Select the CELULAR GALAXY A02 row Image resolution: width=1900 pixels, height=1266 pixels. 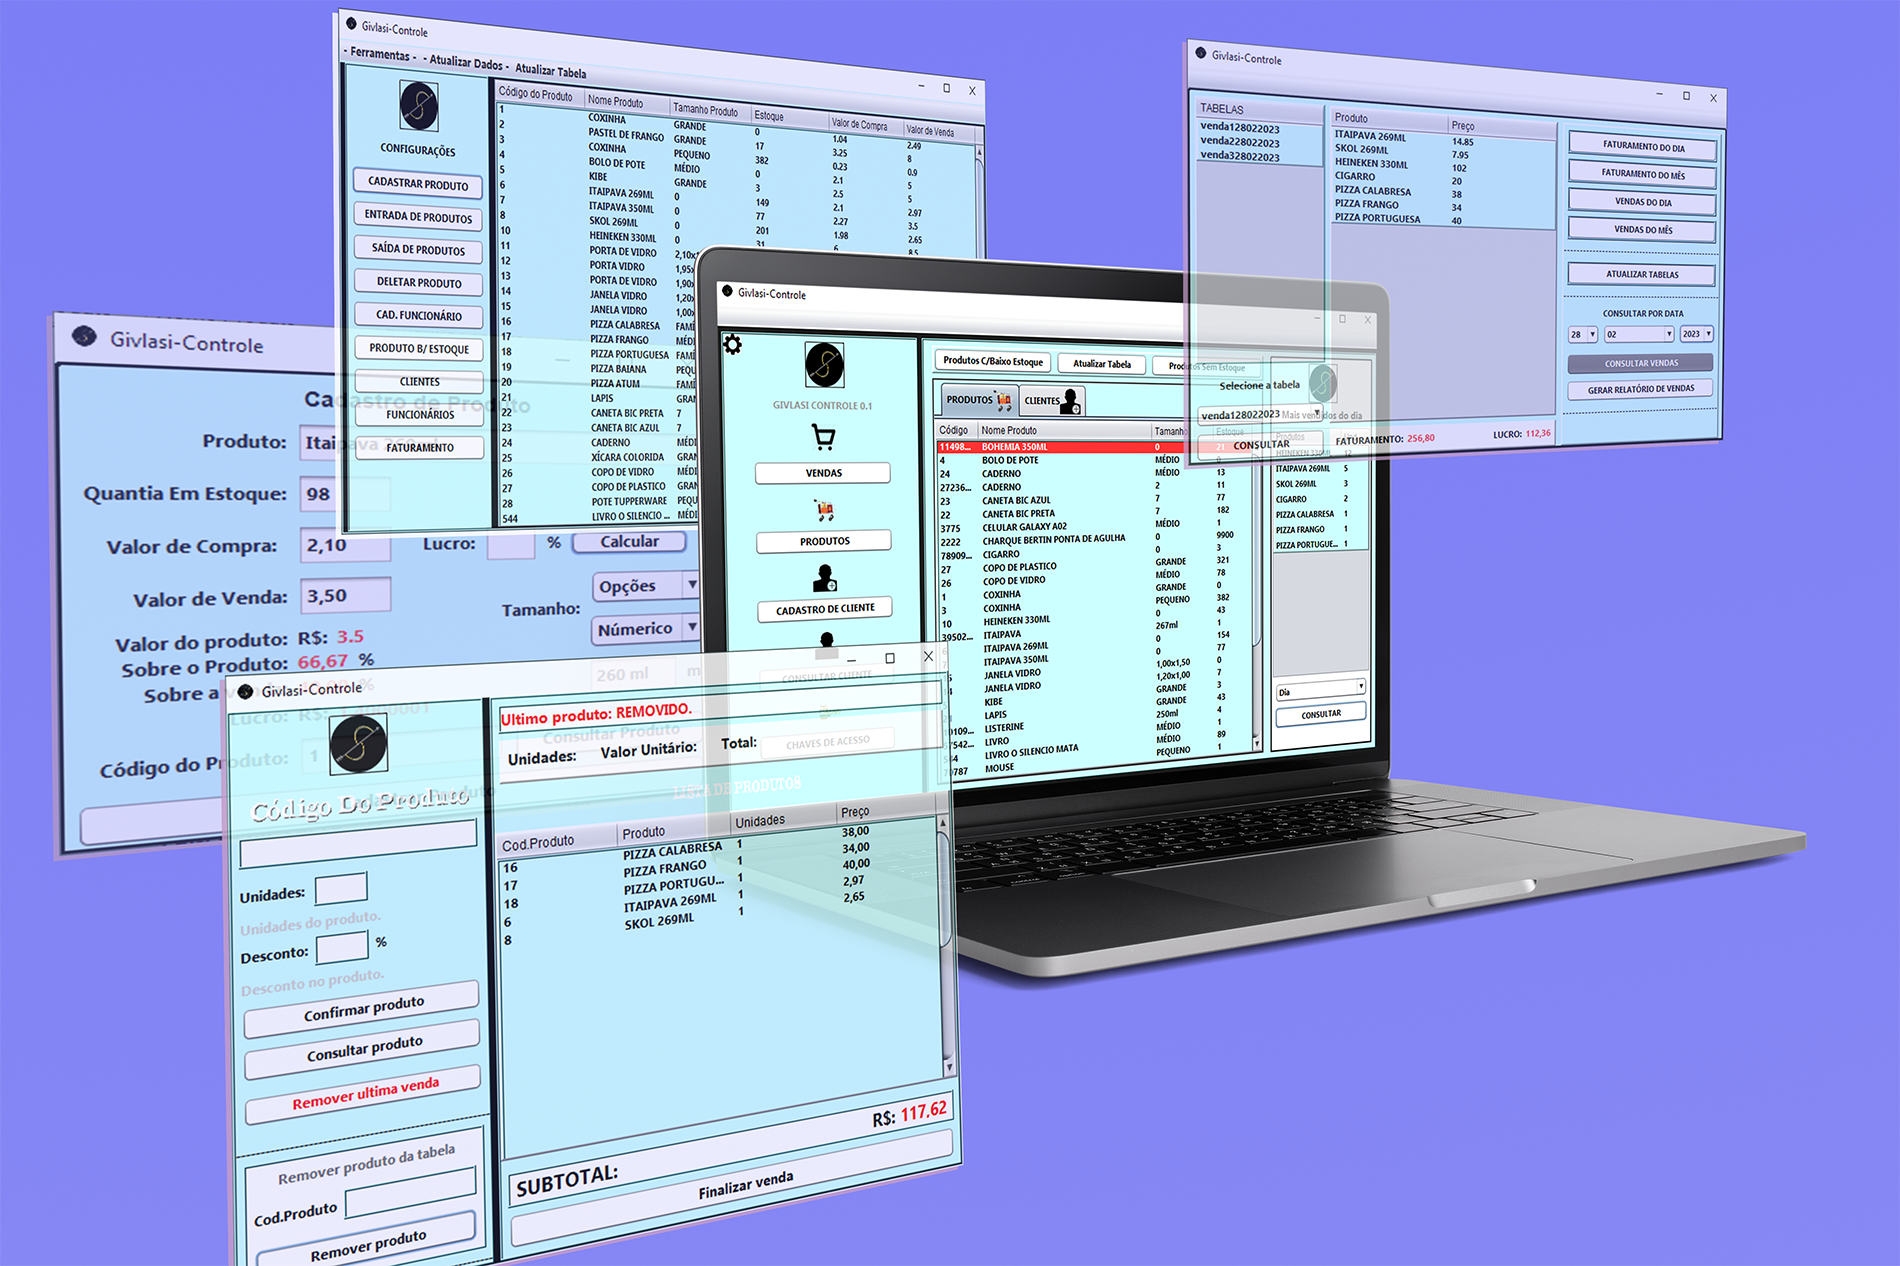(x=1093, y=527)
